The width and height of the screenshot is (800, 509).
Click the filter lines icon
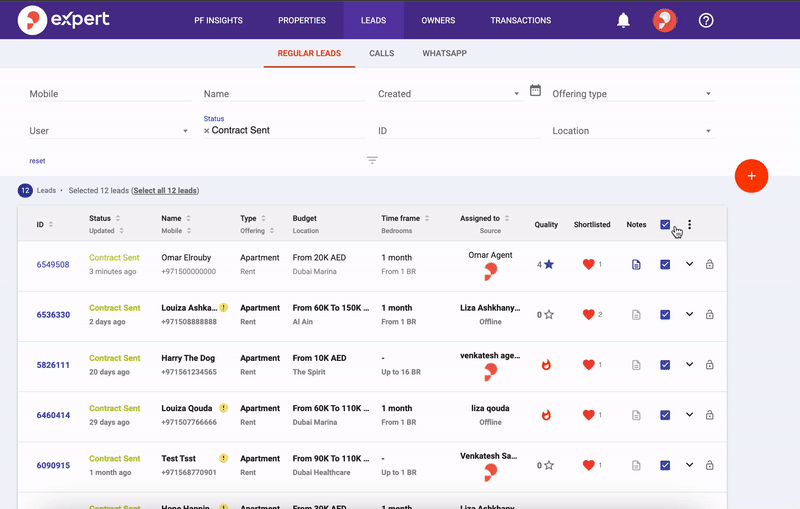click(372, 160)
